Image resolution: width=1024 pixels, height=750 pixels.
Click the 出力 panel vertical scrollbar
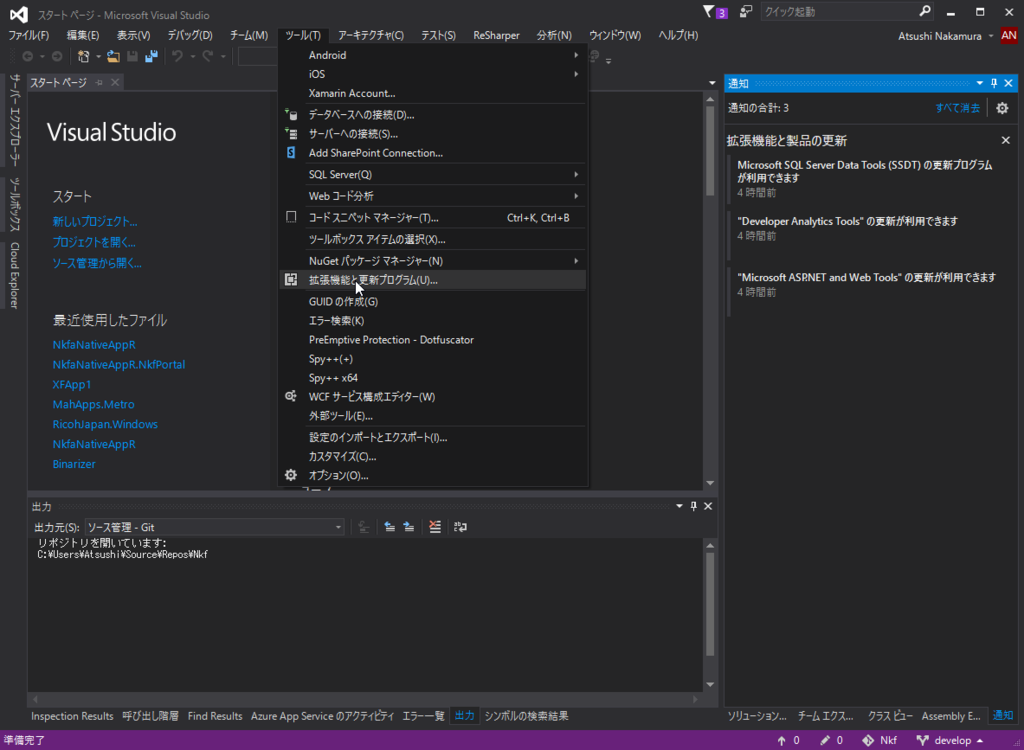click(710, 615)
